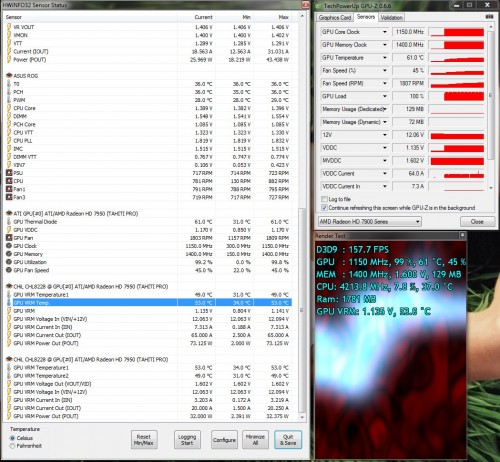
Task: Close the Render Test window
Action: click(x=462, y=235)
